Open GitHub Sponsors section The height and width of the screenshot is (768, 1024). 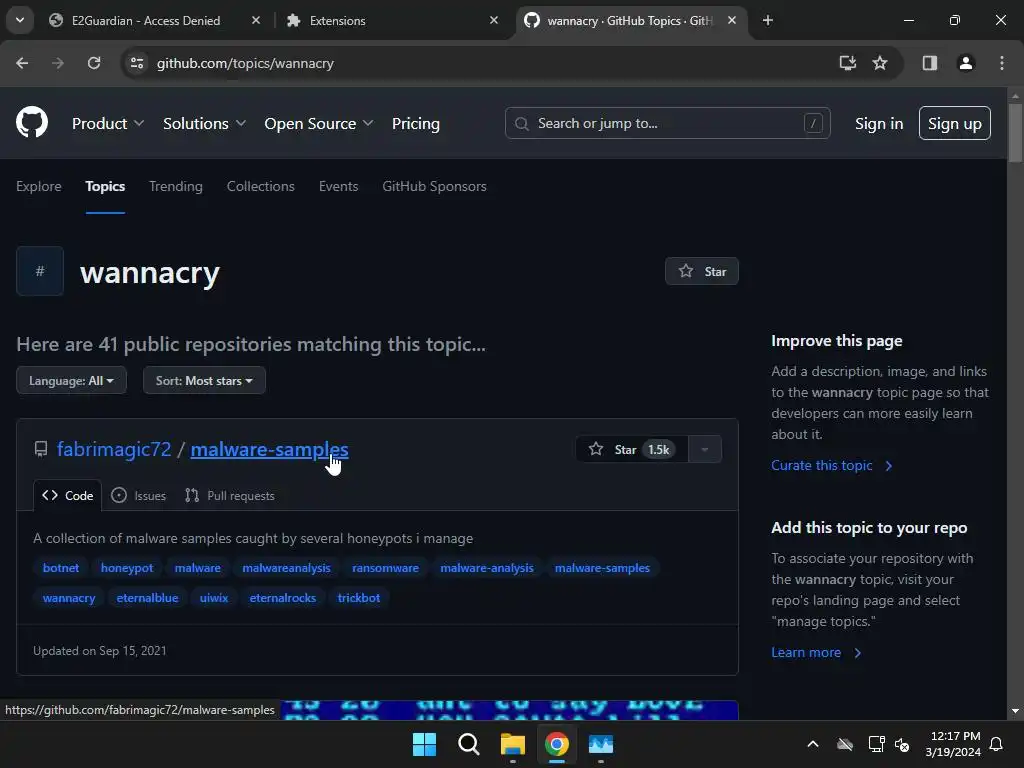click(434, 186)
